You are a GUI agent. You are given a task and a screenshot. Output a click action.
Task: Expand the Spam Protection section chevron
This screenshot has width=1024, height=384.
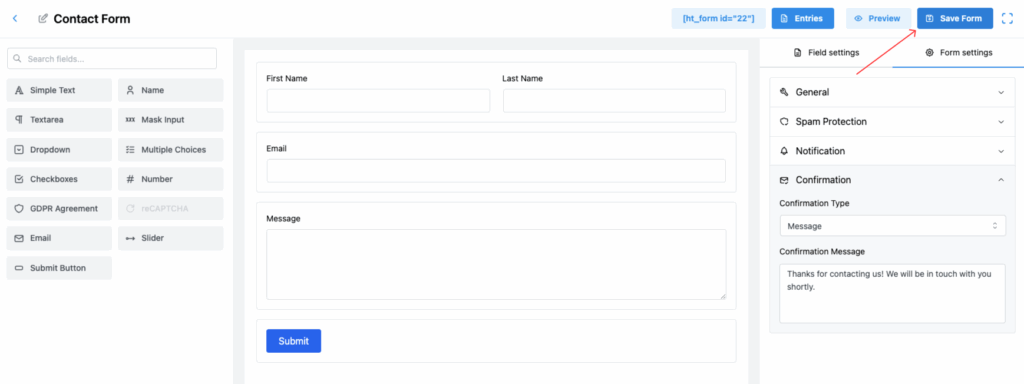tap(1001, 122)
